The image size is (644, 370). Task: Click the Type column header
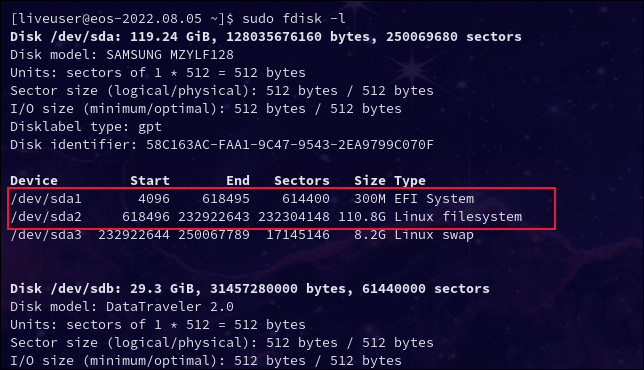[410, 181]
